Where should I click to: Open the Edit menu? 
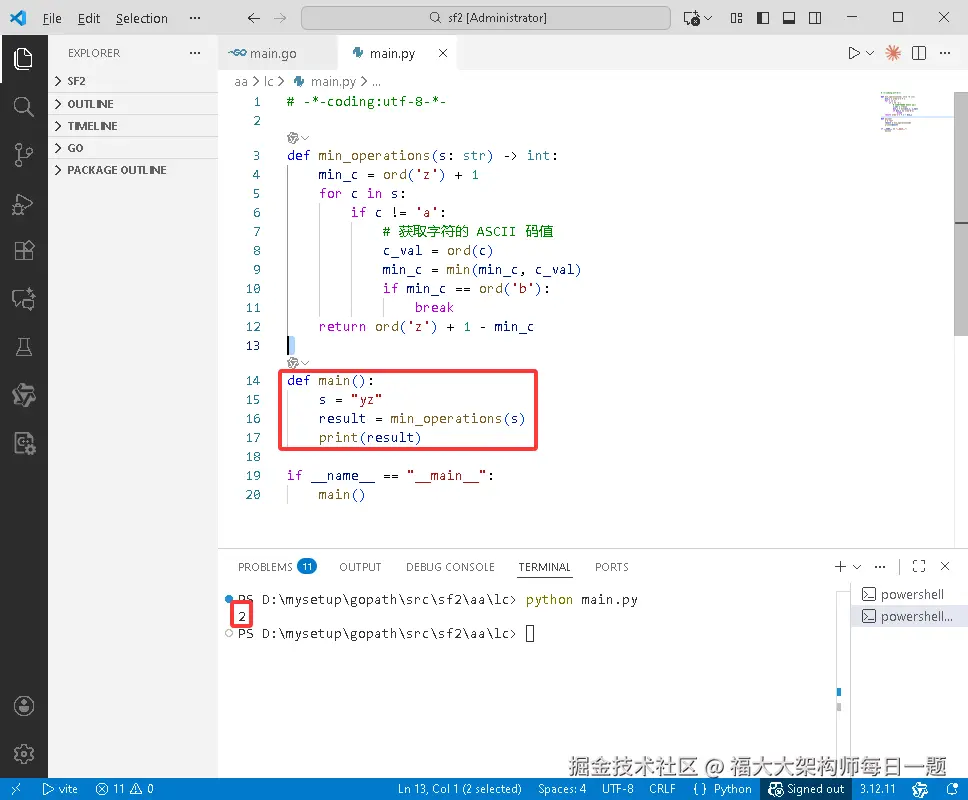(x=89, y=19)
